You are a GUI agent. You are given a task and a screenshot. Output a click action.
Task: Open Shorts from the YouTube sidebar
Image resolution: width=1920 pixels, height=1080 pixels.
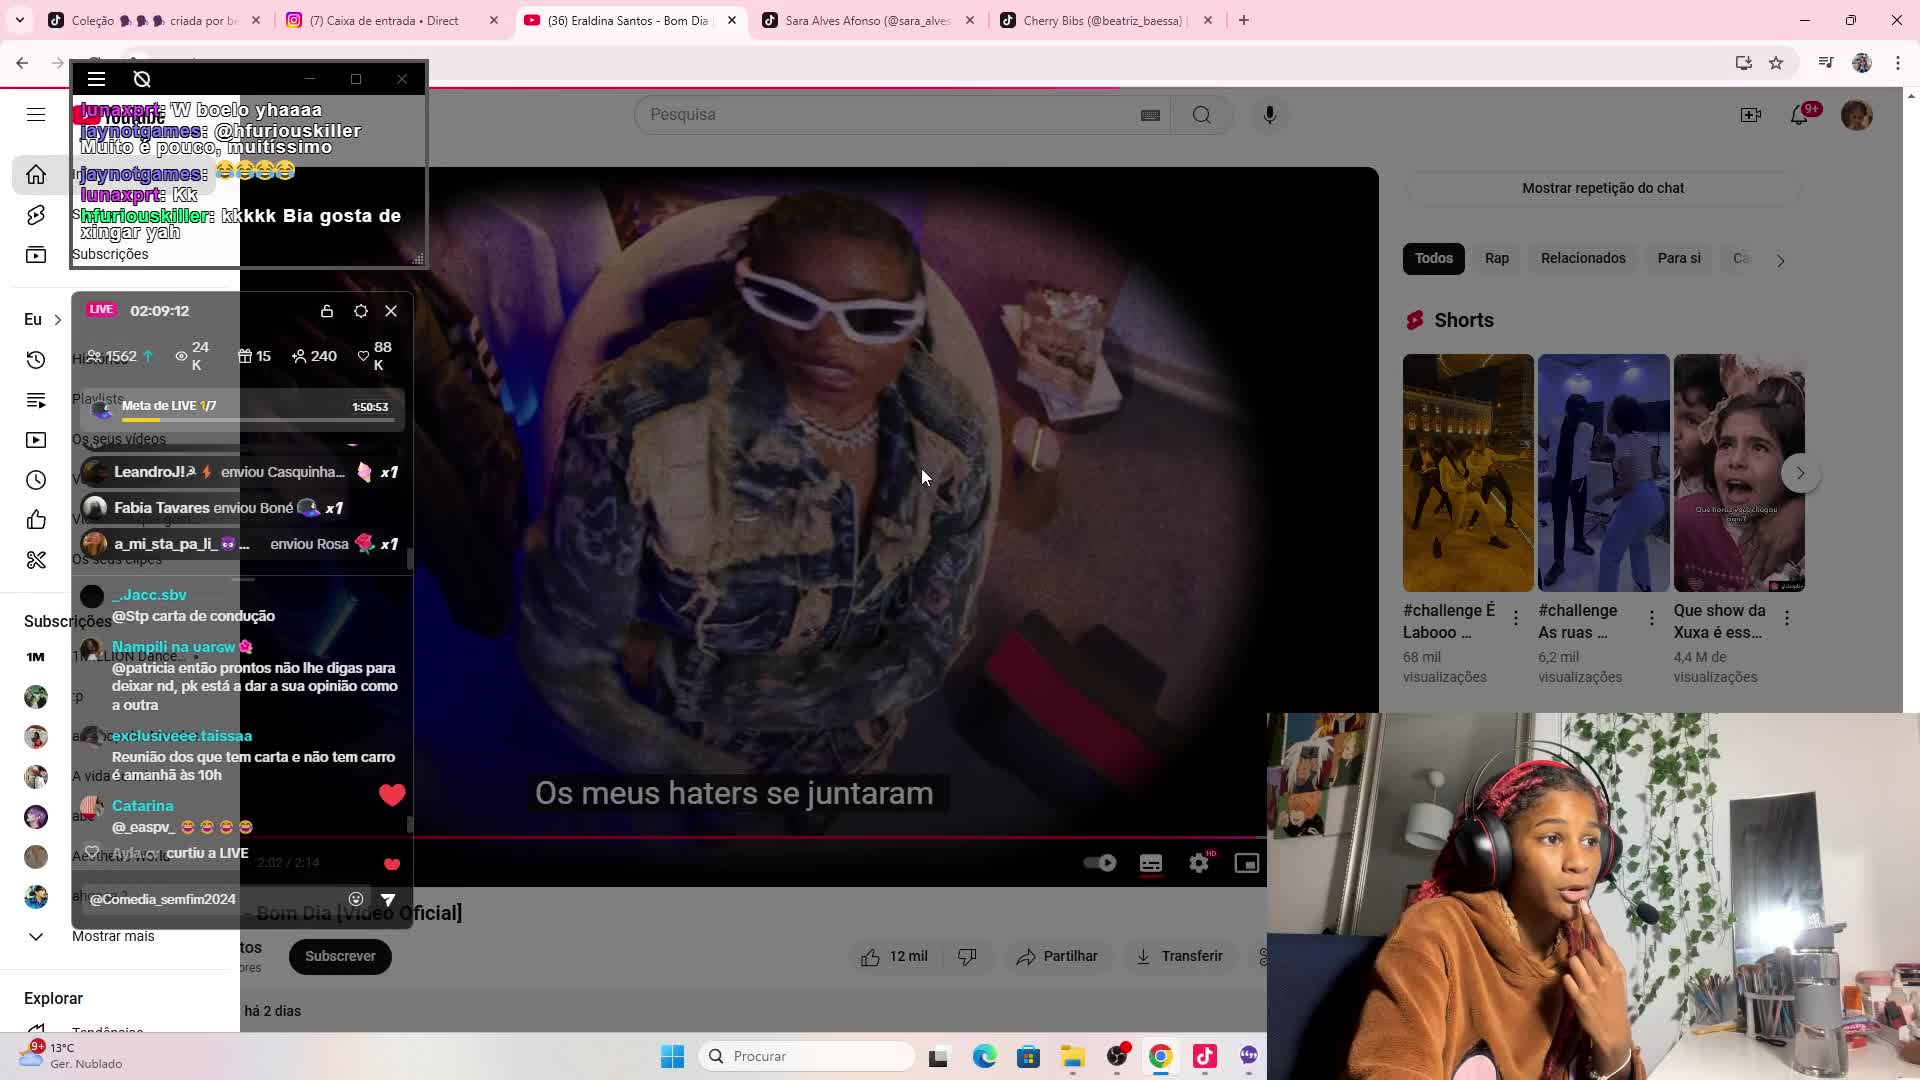[x=36, y=215]
